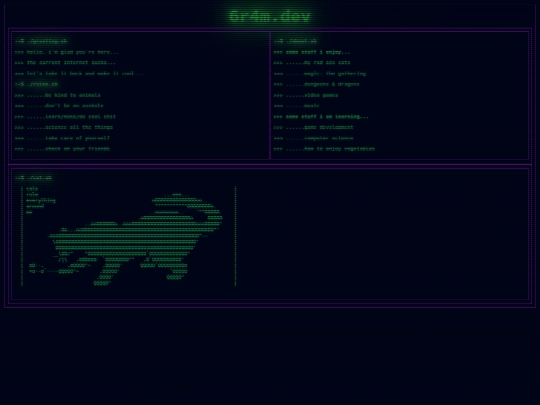The height and width of the screenshot is (405, 540).
Task: Click the ./about.sh command heading
Action: point(295,41)
